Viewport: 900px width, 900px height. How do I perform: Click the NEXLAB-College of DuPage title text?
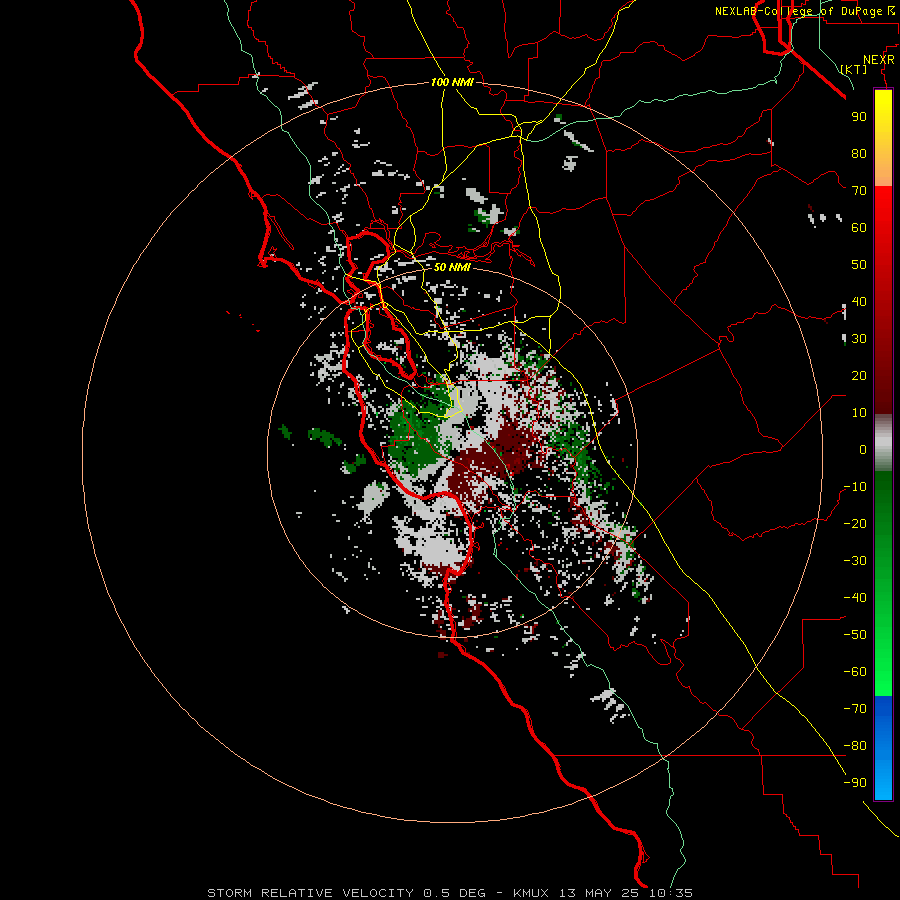[x=805, y=11]
